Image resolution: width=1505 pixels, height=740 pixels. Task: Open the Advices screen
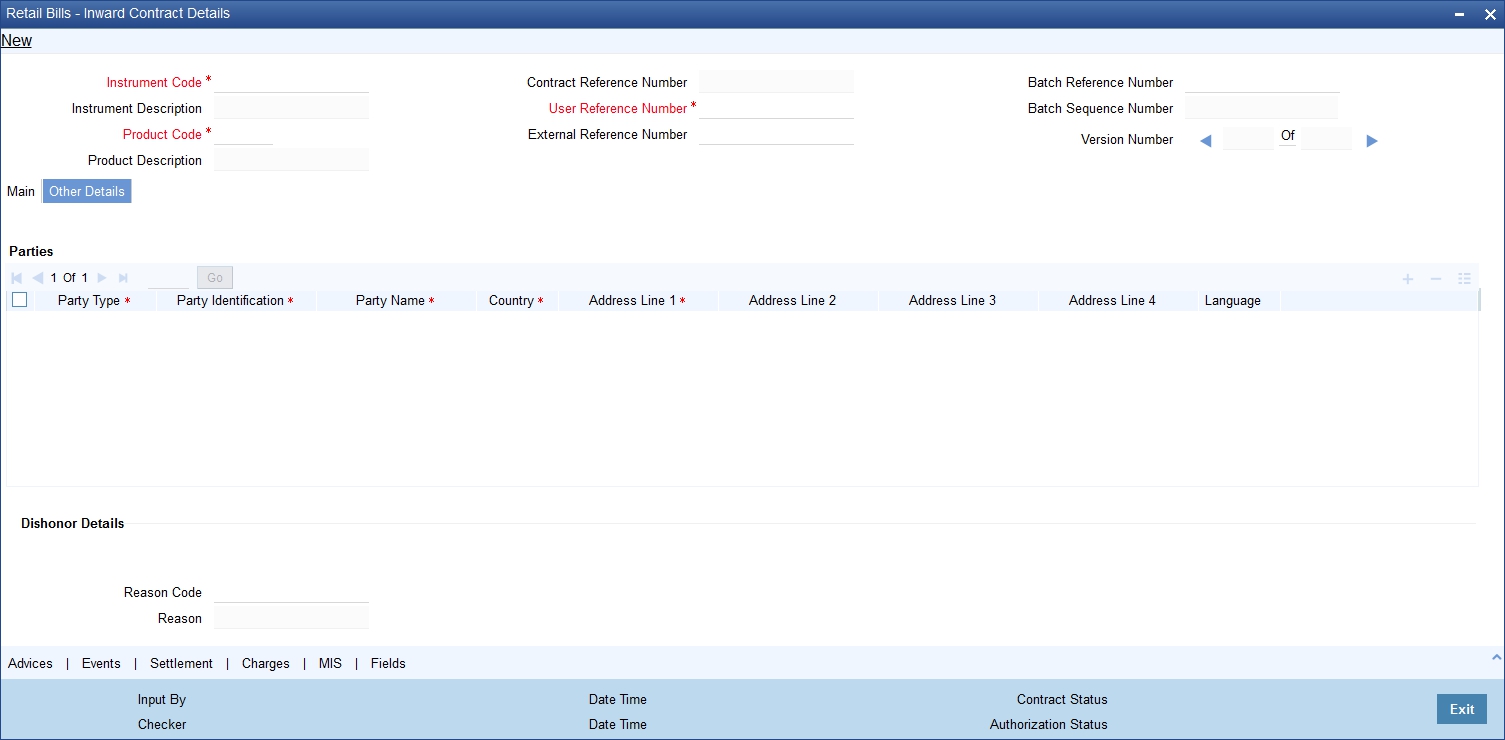click(x=30, y=663)
